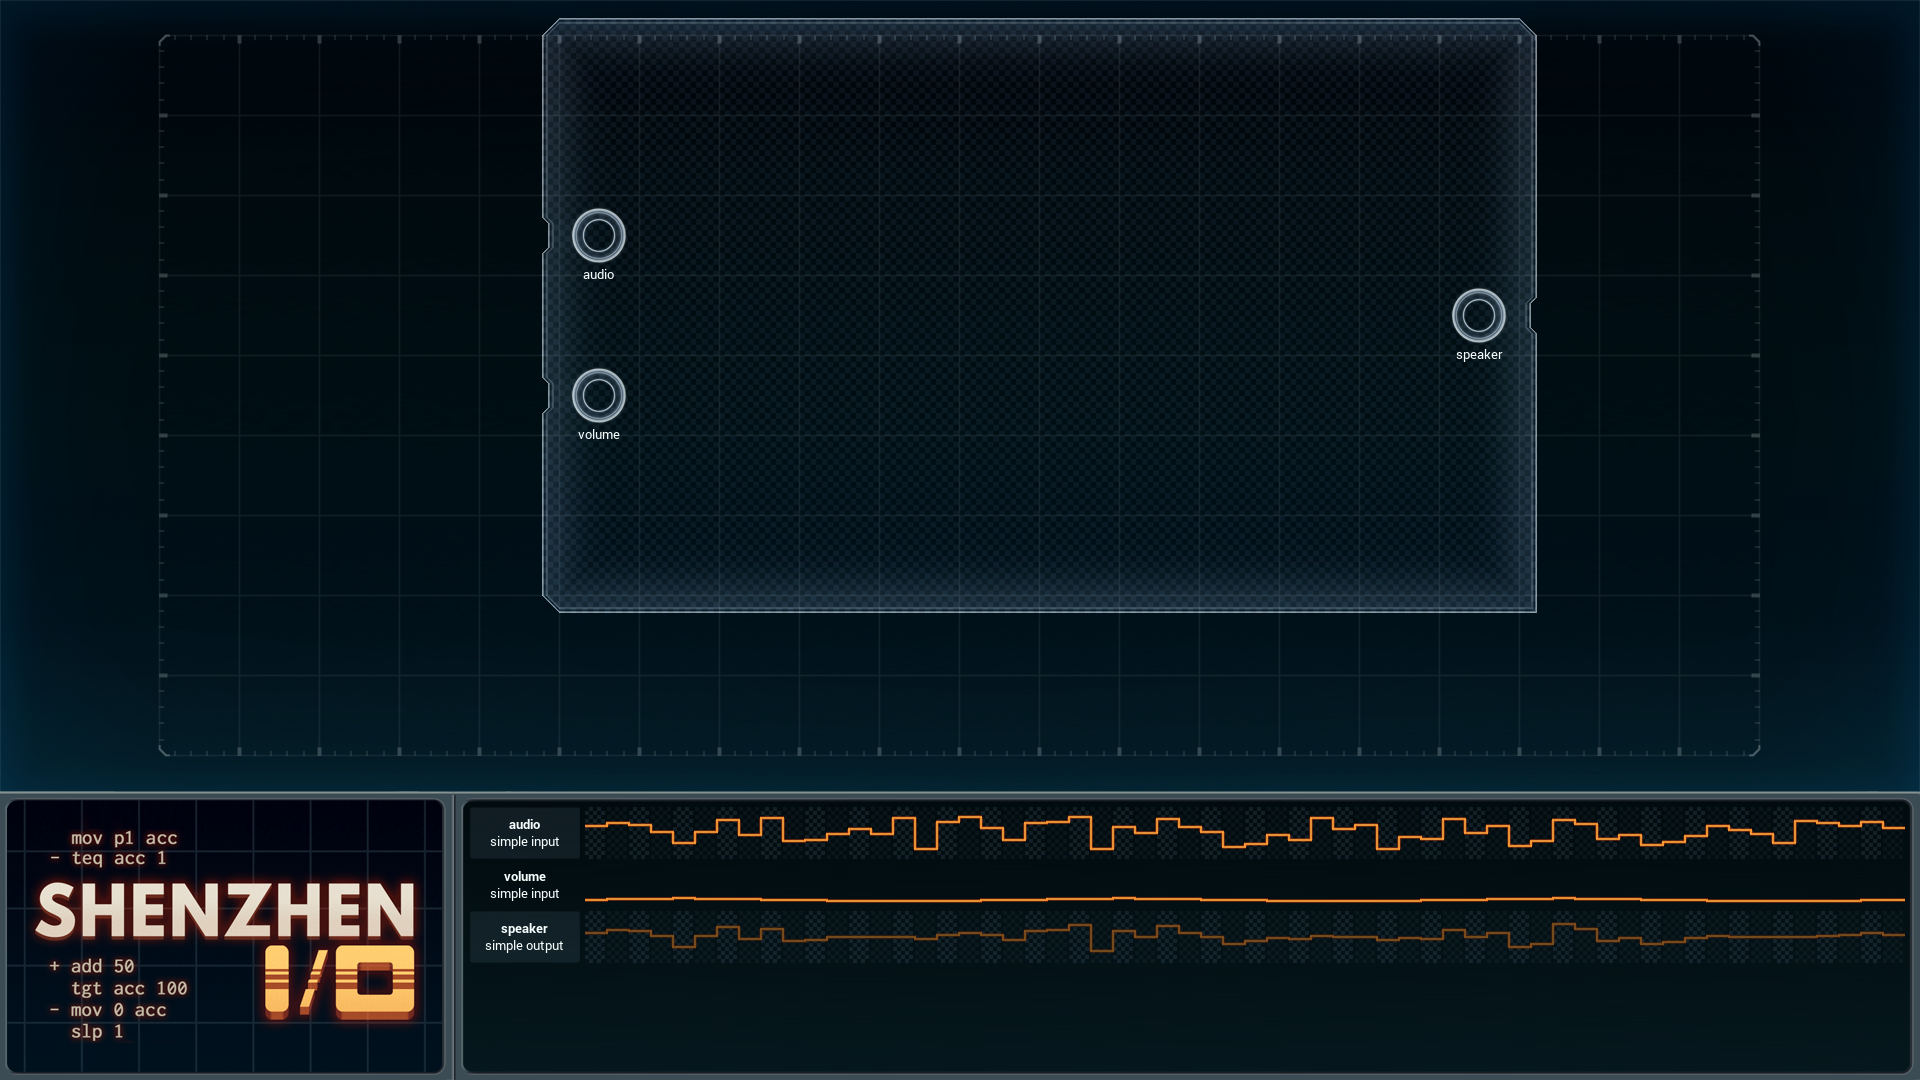Click the 'mov p1 acc' code line
1920x1080 pixels.
coord(124,838)
